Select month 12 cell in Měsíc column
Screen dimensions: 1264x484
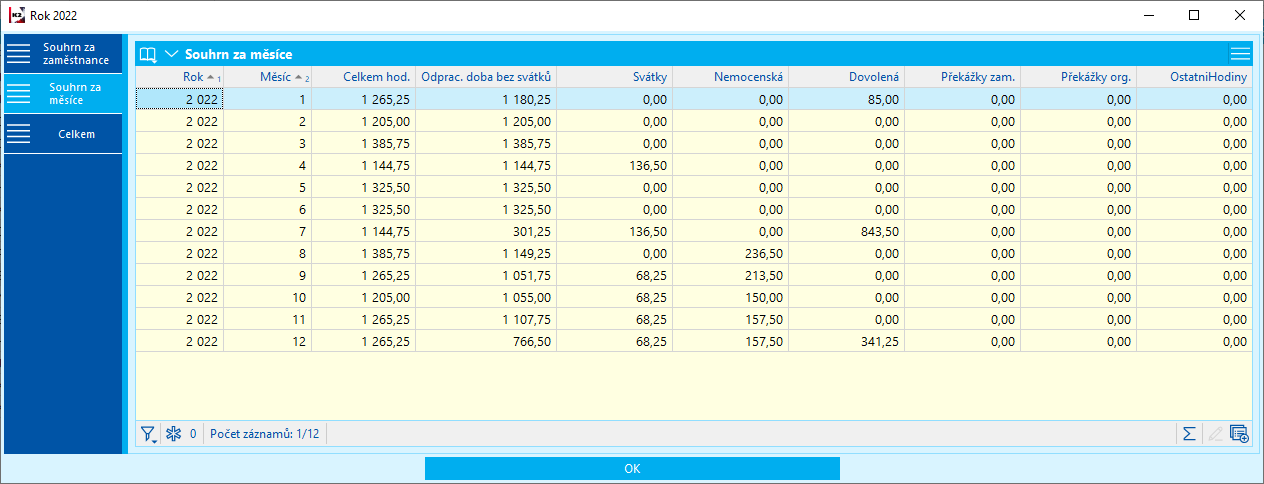coord(268,341)
